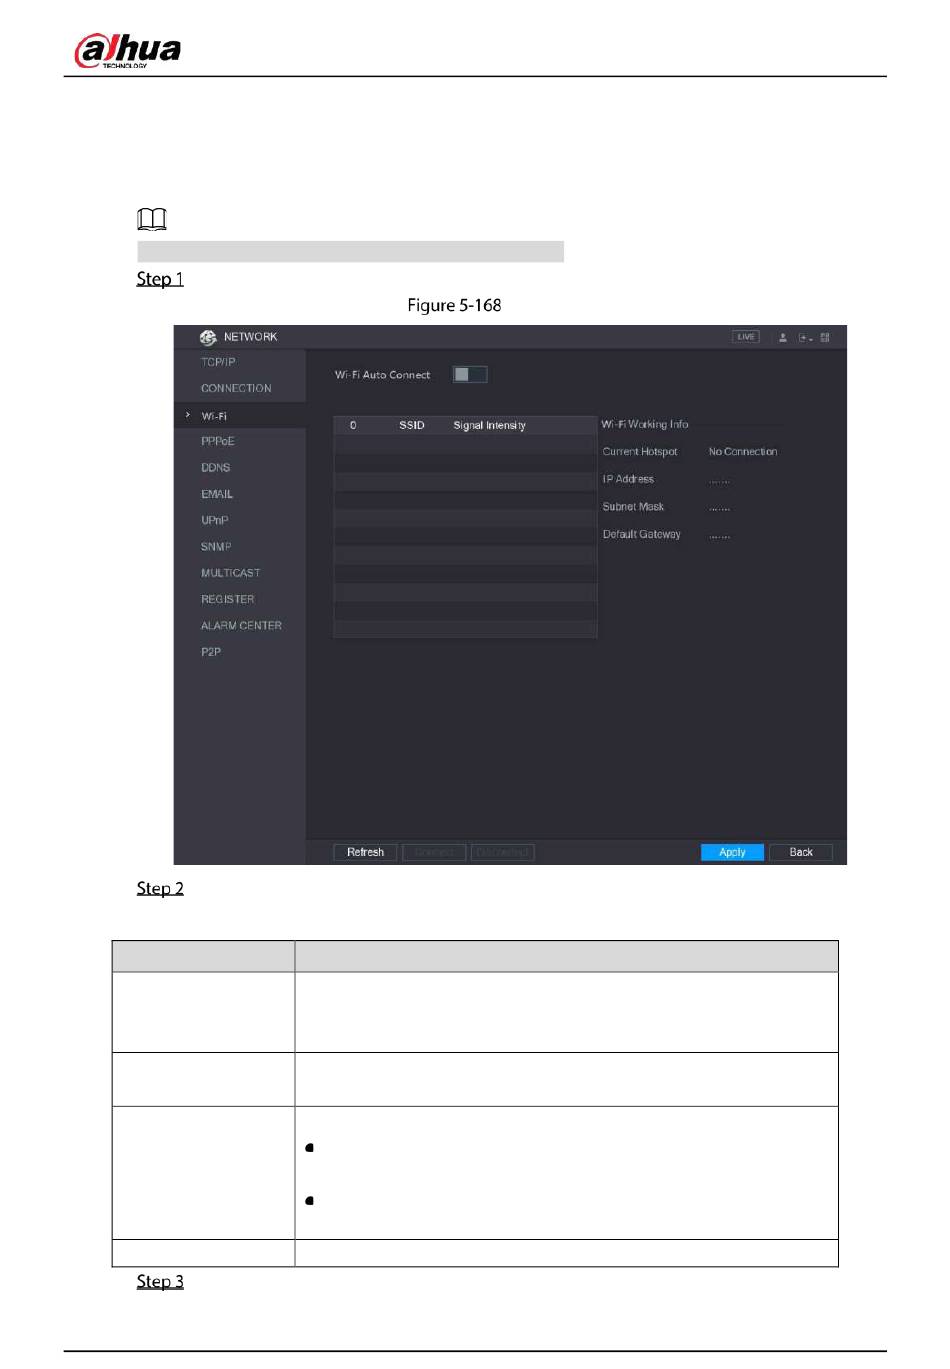Click the blue Apply button
The width and height of the screenshot is (950, 1369).
pyautogui.click(x=732, y=852)
